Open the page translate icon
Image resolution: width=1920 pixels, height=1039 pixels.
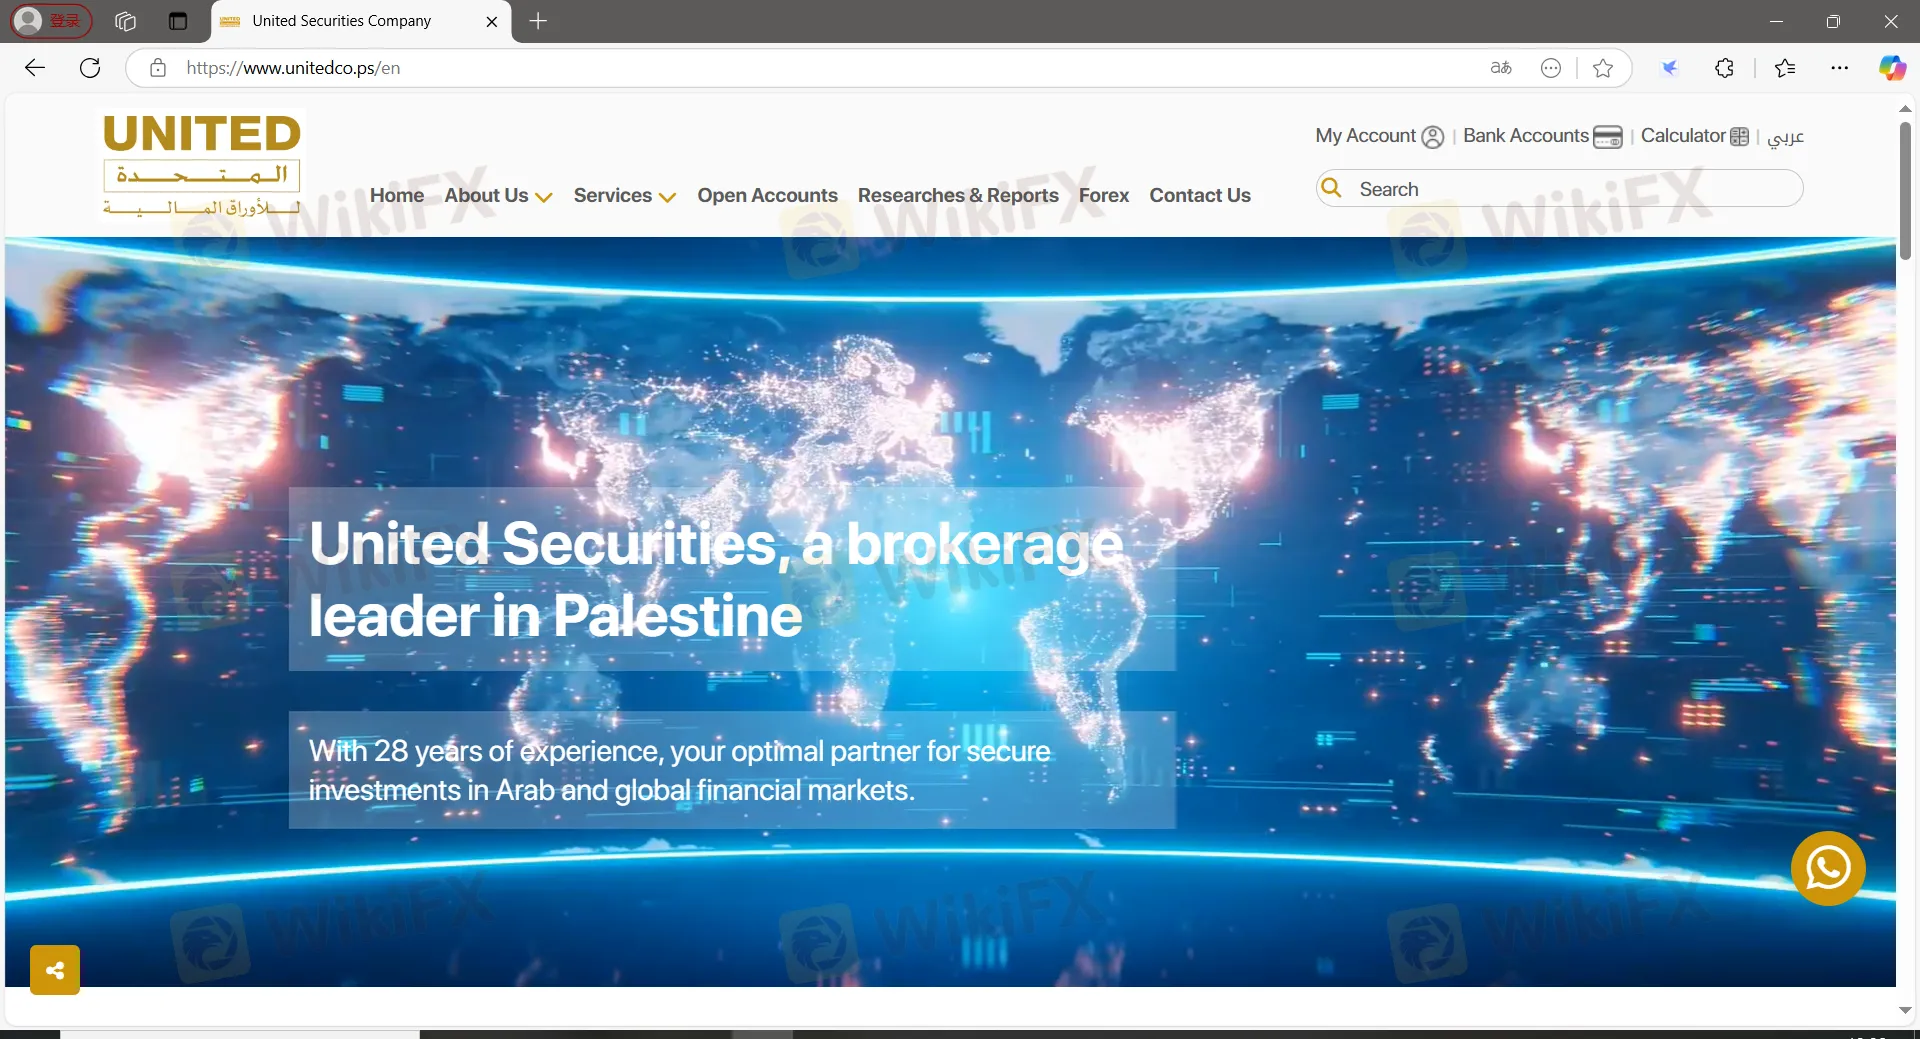(1501, 68)
